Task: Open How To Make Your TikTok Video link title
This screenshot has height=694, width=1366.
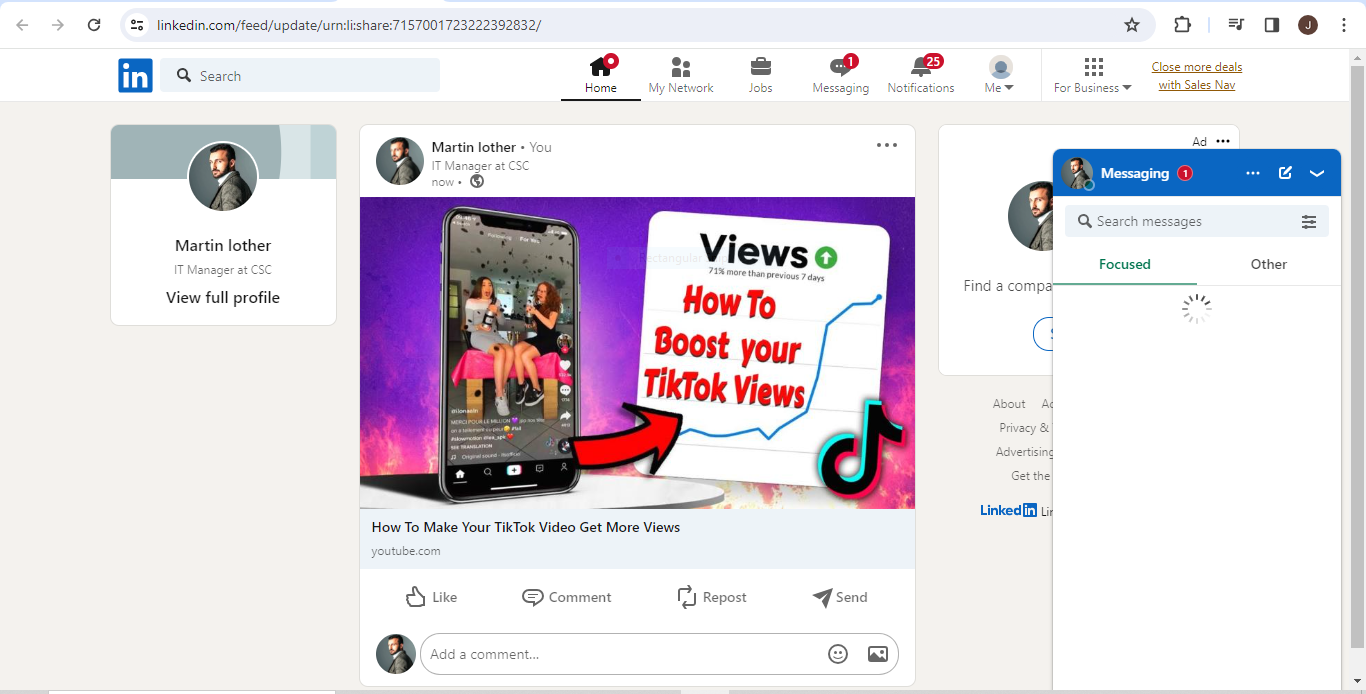Action: click(x=526, y=527)
